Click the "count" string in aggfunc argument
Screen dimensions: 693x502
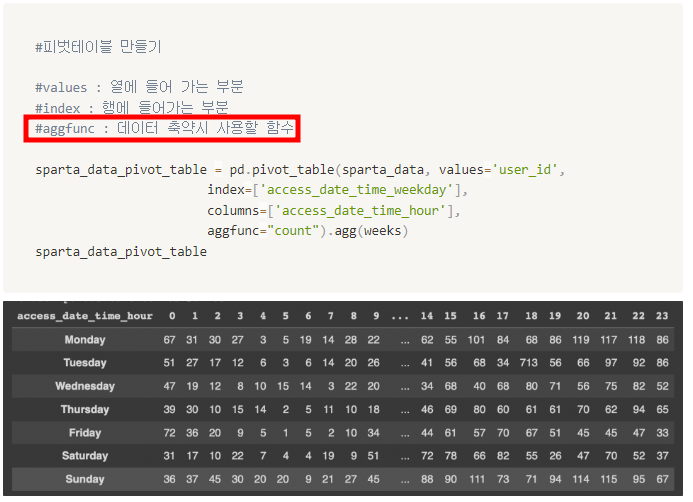click(293, 231)
